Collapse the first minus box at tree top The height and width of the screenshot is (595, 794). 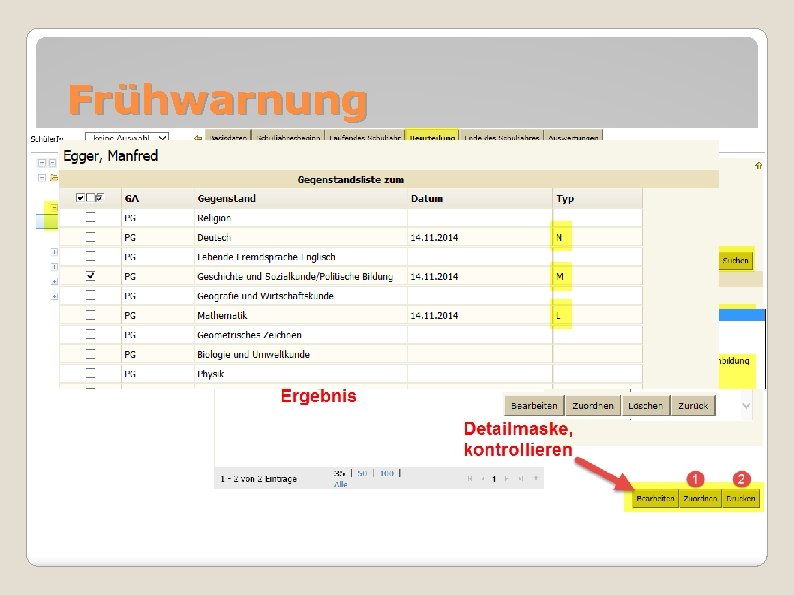pyautogui.click(x=42, y=163)
